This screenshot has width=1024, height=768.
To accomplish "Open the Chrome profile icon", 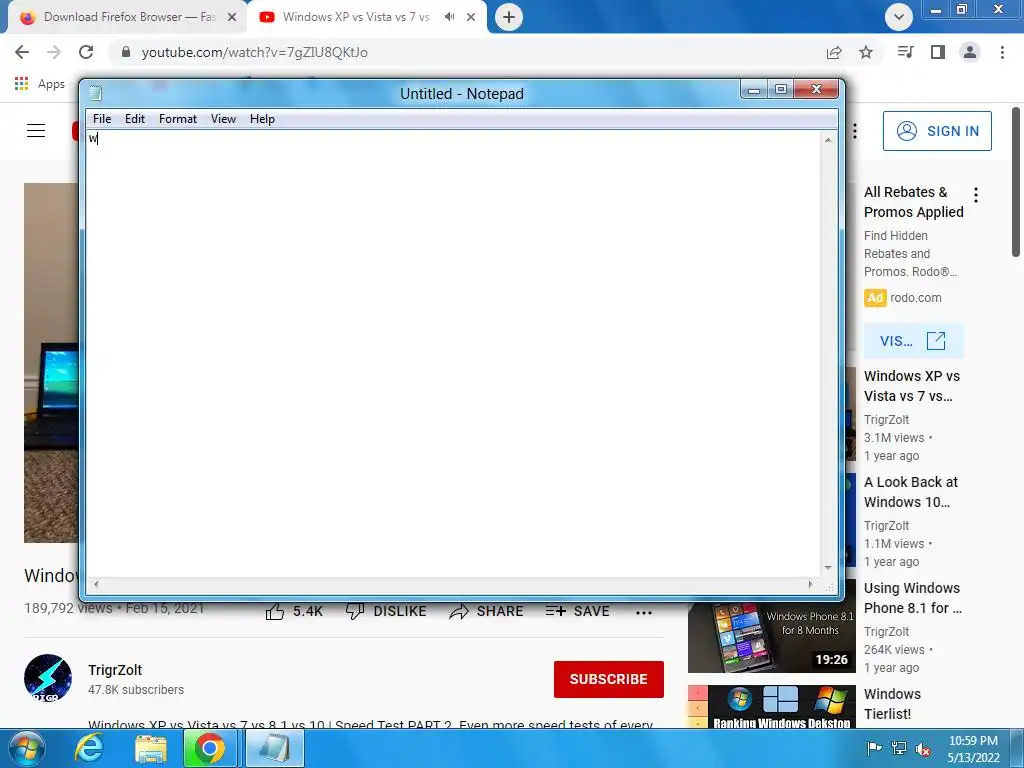I will click(x=970, y=52).
